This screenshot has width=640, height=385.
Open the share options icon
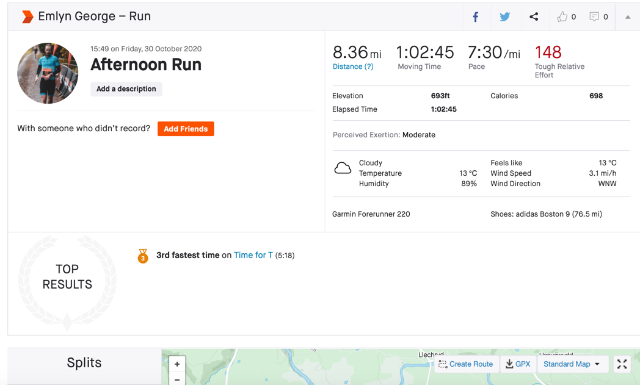pyautogui.click(x=534, y=17)
